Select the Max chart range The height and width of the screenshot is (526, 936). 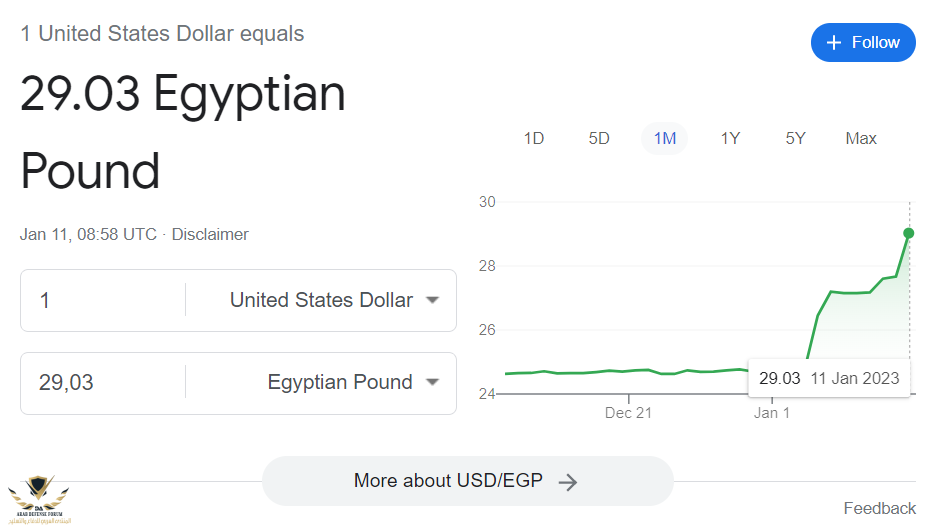point(861,139)
